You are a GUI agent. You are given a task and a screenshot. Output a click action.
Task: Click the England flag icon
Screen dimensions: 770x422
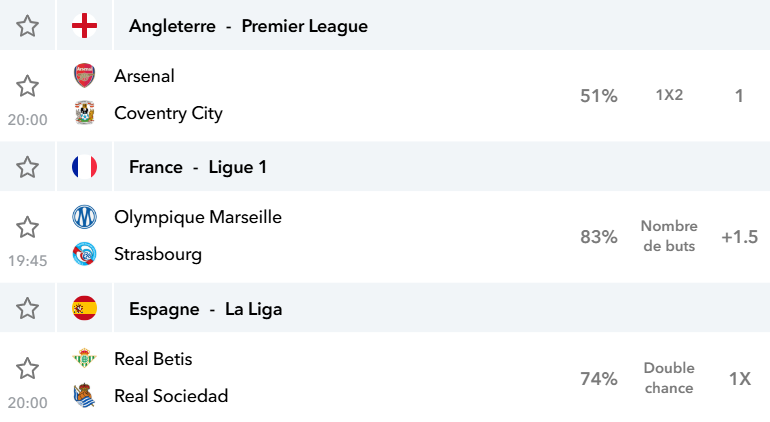coord(84,26)
